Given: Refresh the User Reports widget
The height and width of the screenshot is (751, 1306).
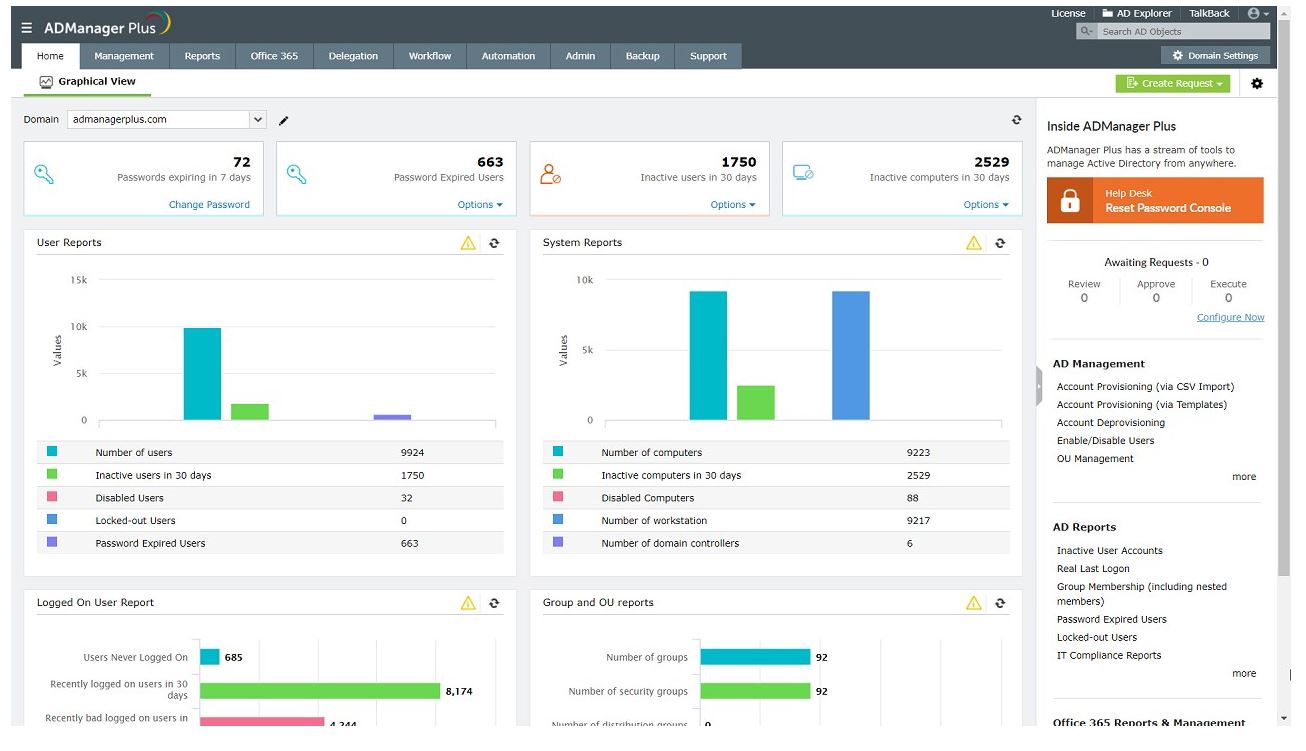Looking at the screenshot, I should point(494,243).
